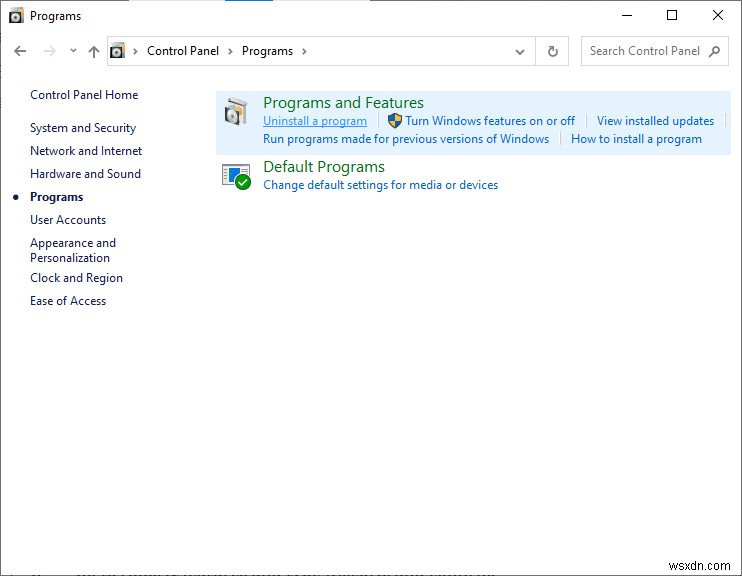742x576 pixels.
Task: Open Ease of Access category
Action: coord(68,301)
